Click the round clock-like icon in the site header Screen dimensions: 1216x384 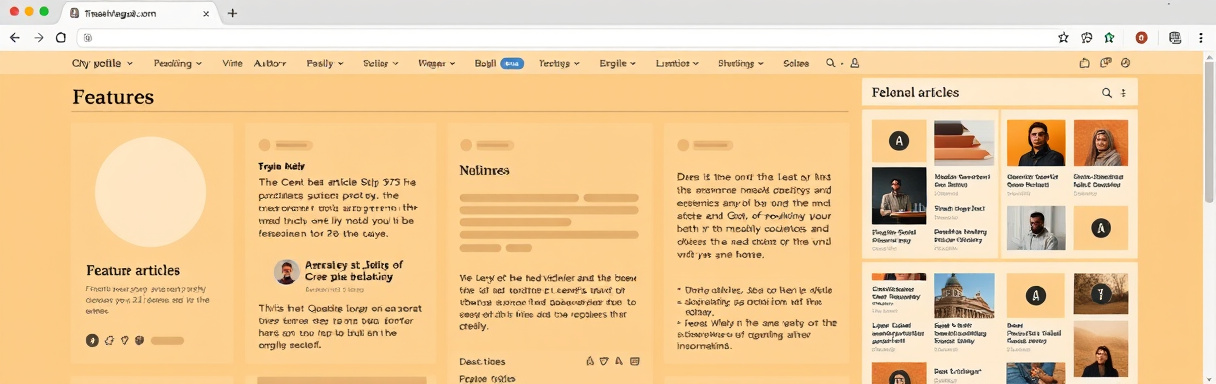point(1125,63)
